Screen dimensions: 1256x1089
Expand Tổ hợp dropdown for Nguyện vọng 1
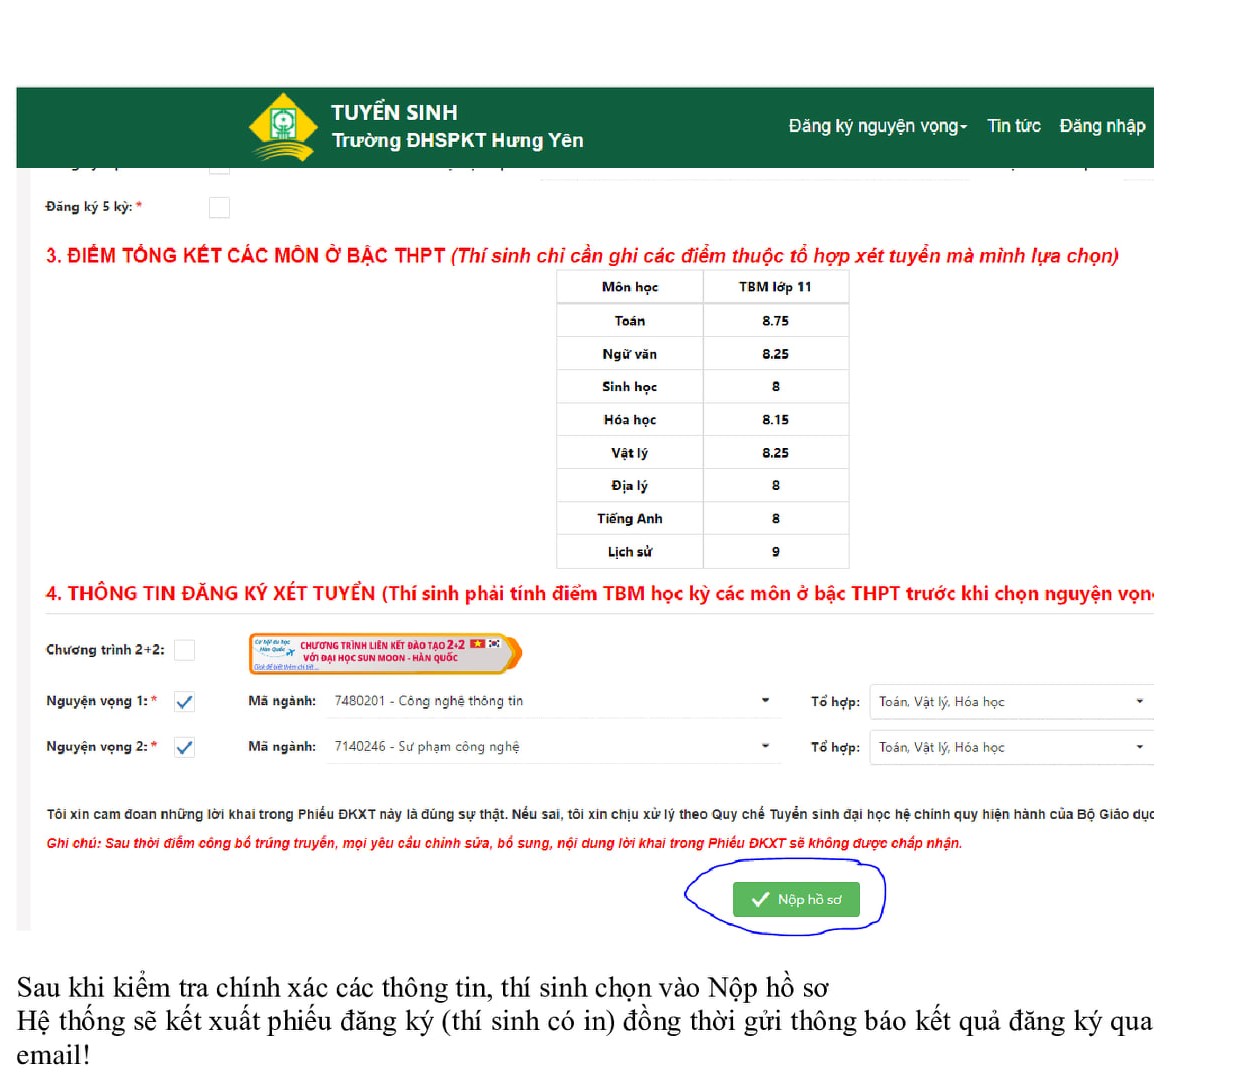(1011, 702)
